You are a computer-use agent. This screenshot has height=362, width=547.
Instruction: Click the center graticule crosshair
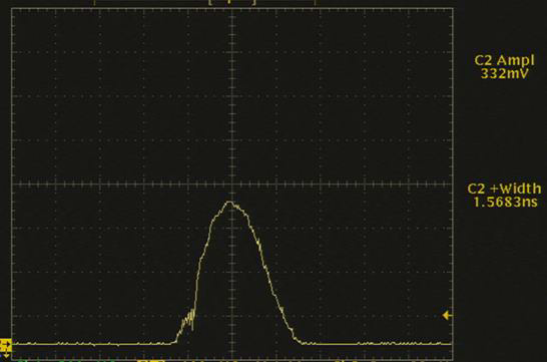[232, 184]
